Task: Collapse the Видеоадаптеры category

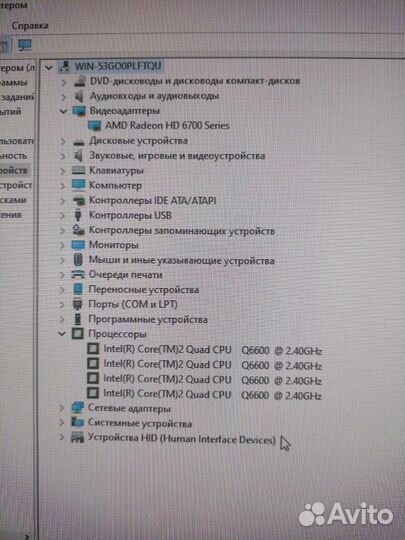Action: click(63, 111)
